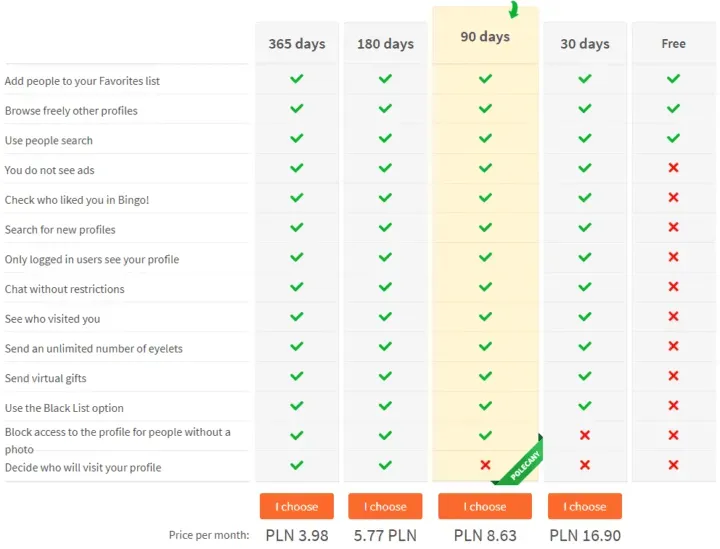Choose the 180 days plan
720x549 pixels.
[385, 506]
